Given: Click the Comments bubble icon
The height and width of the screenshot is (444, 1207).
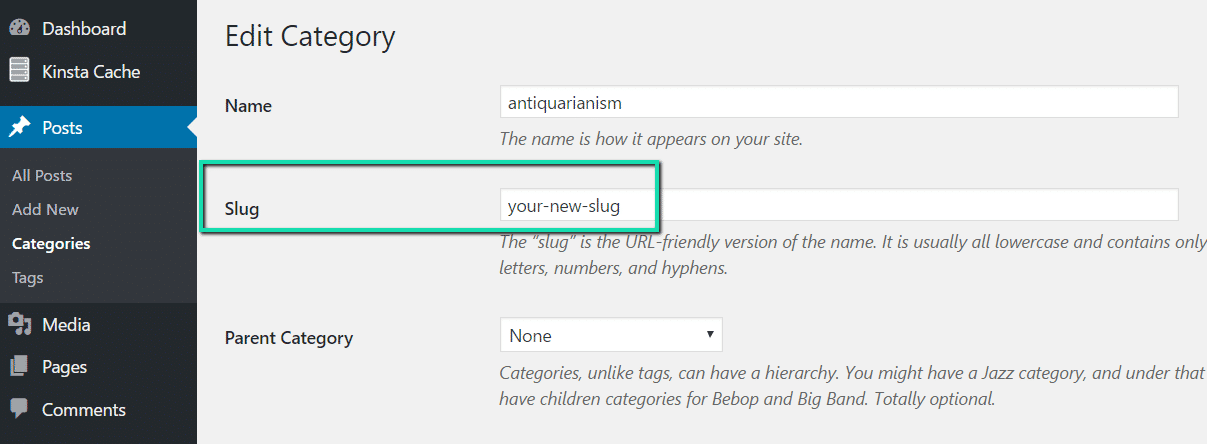Looking at the screenshot, I should tap(19, 409).
